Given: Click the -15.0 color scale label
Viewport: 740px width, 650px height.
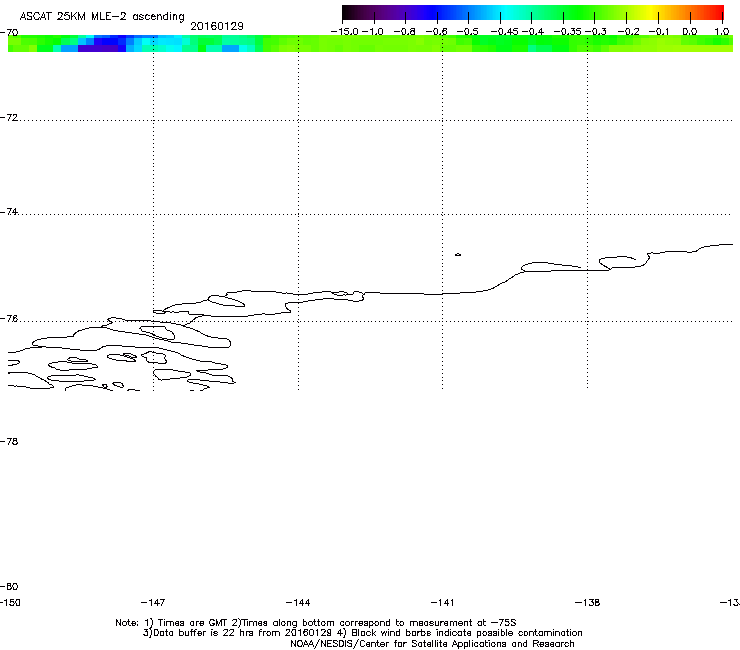Looking at the screenshot, I should 345,32.
